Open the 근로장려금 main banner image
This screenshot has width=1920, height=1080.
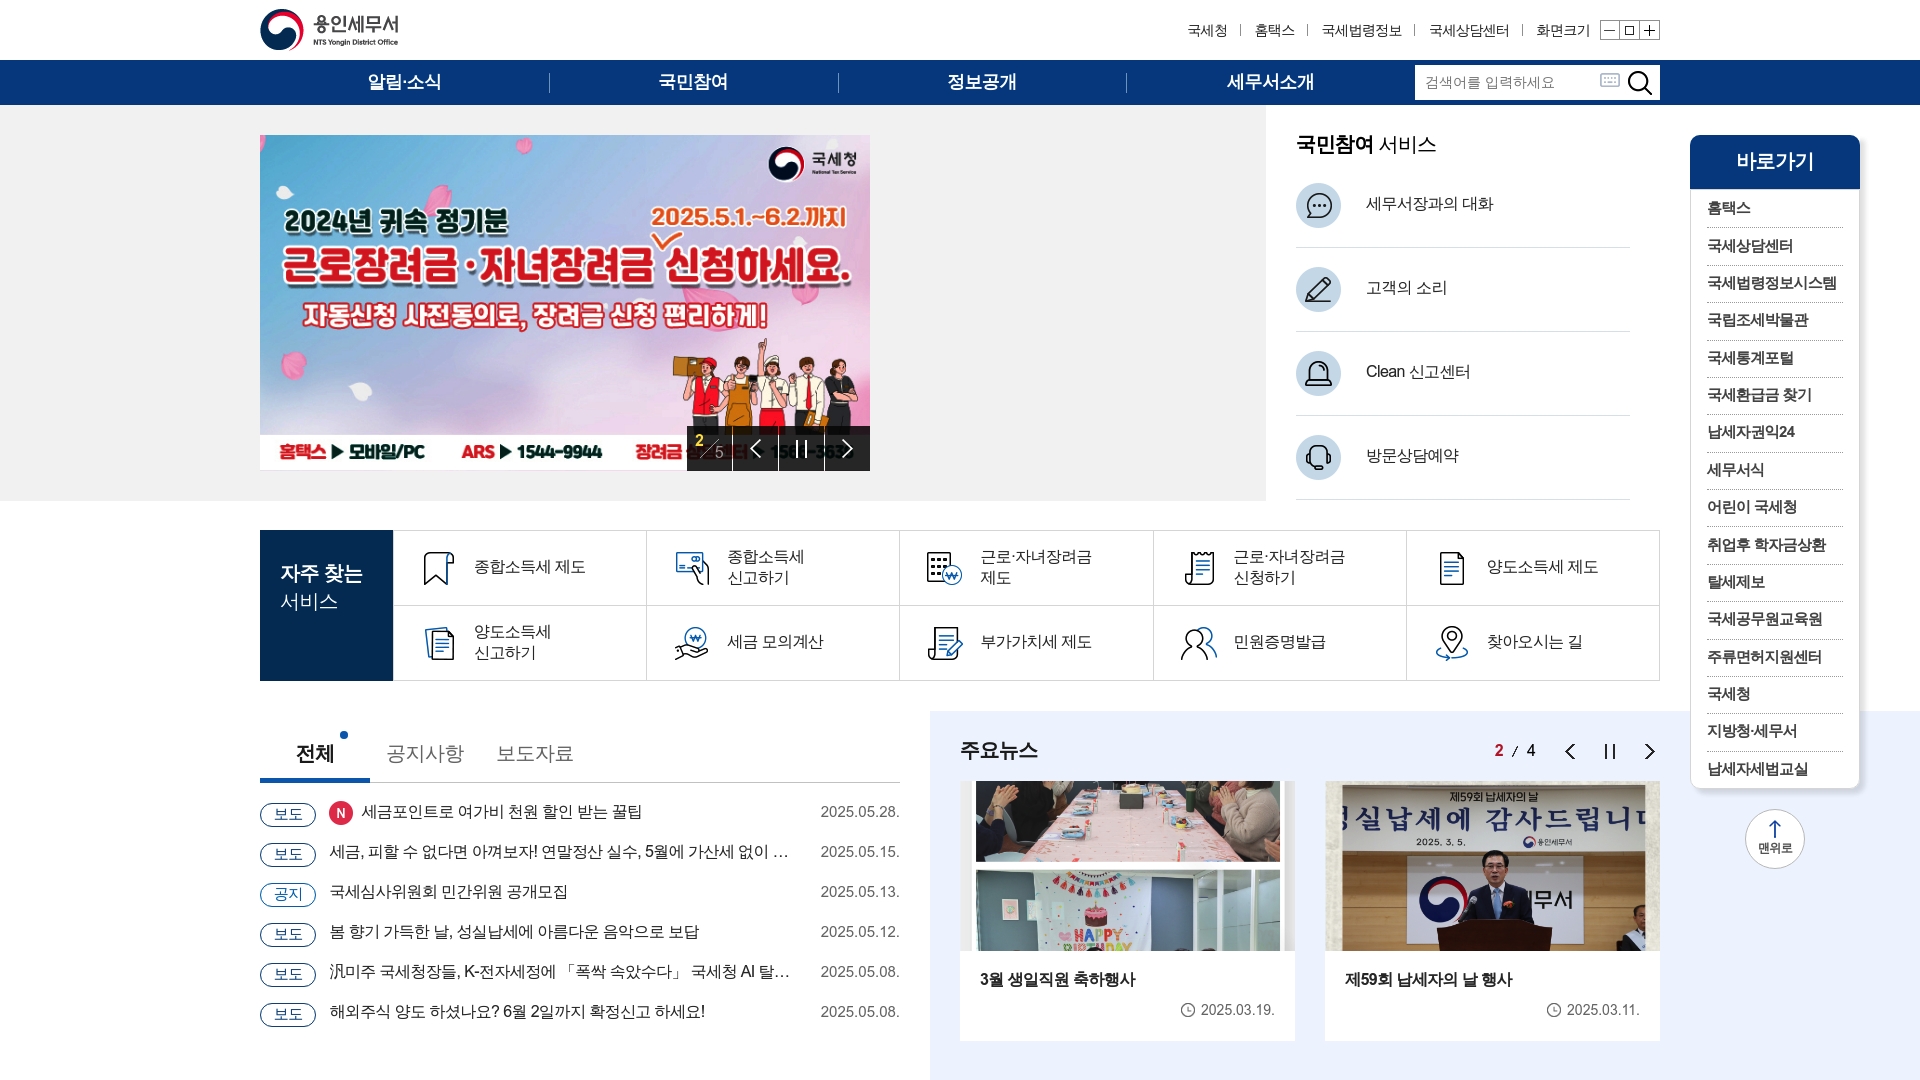[x=565, y=302]
